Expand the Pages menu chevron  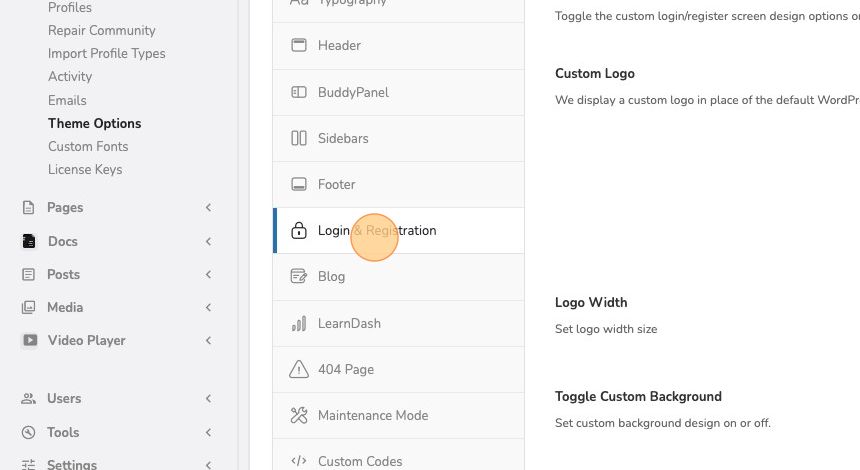[208, 207]
